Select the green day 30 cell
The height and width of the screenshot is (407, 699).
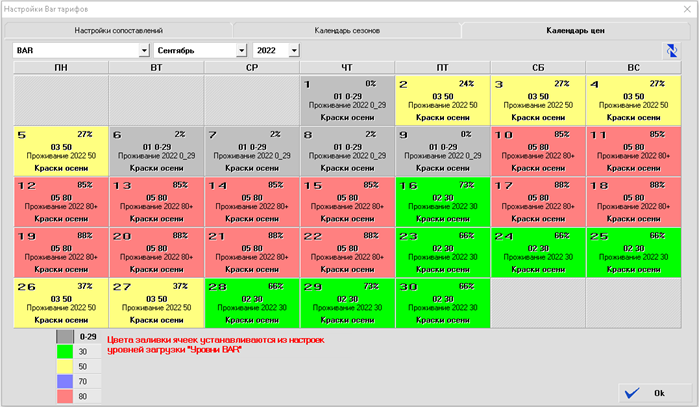pos(442,302)
